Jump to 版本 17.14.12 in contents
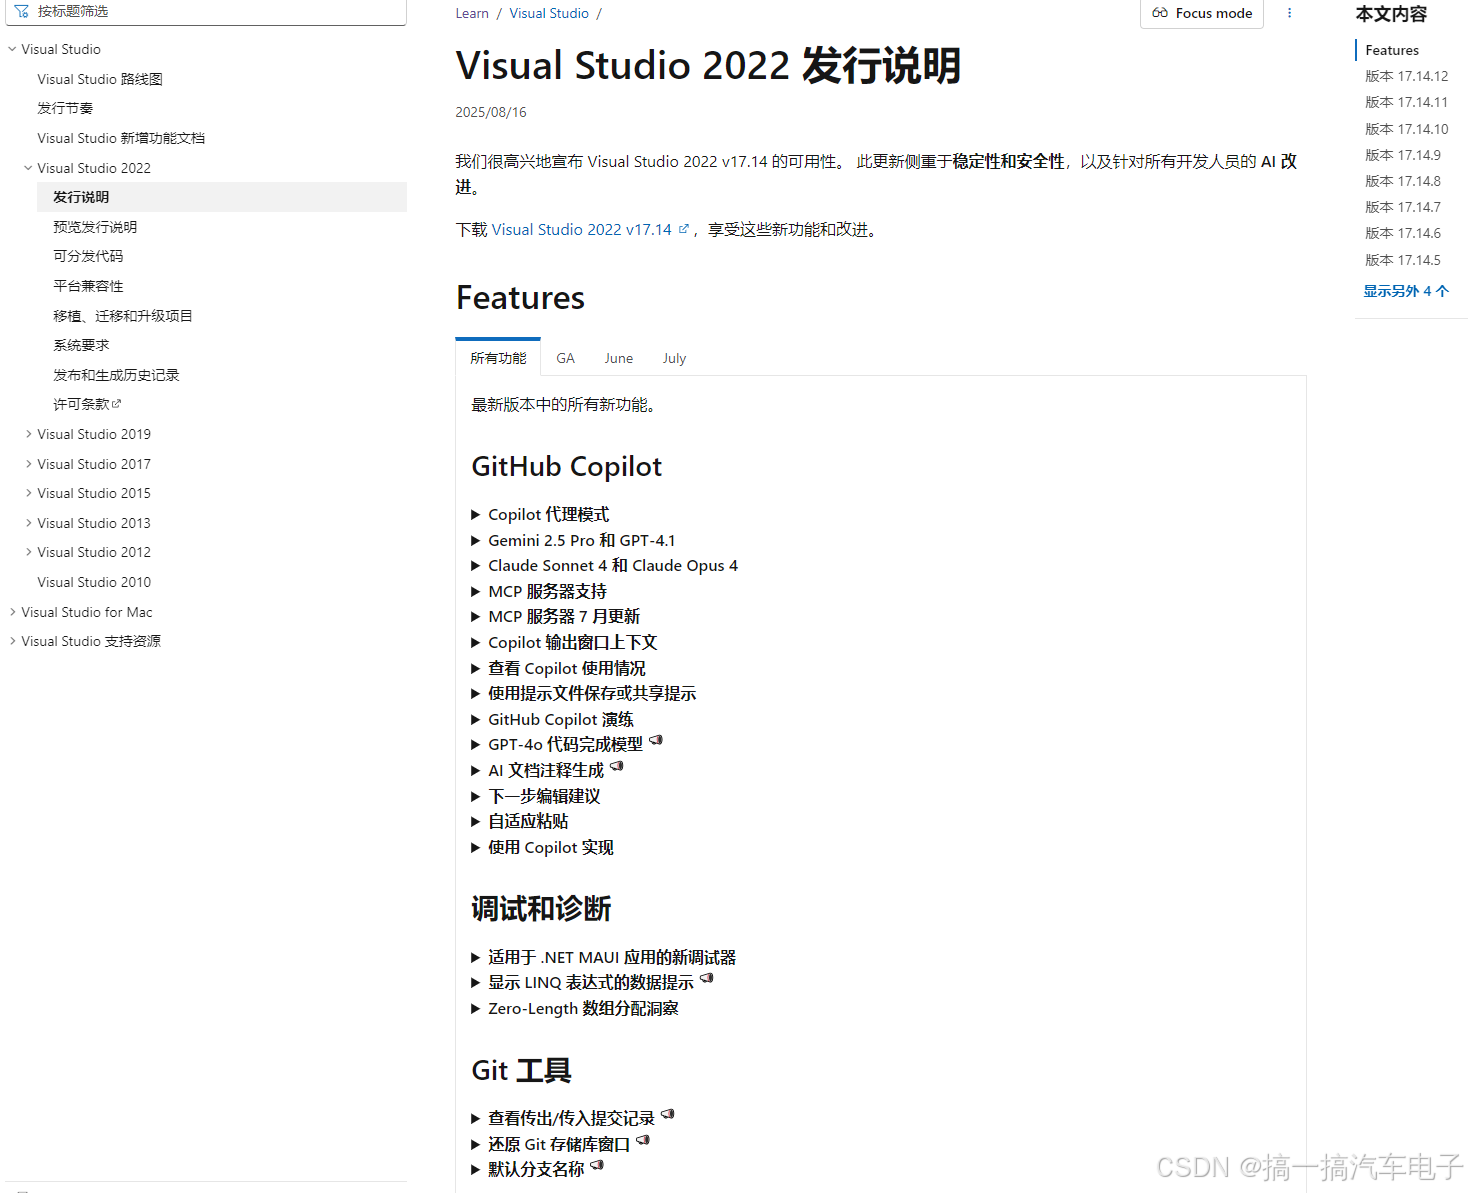 pyautogui.click(x=1407, y=76)
